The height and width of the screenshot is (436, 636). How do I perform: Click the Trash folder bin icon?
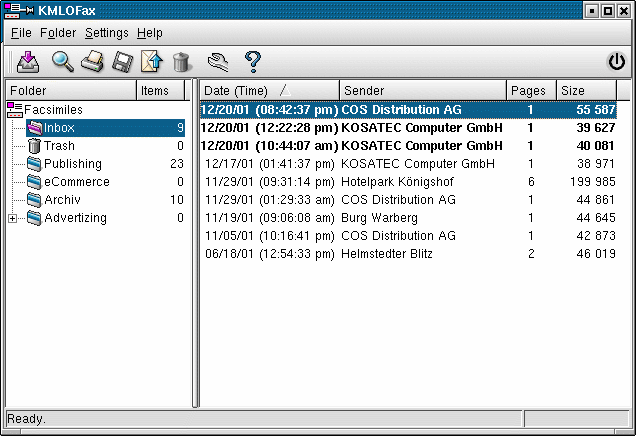[34, 146]
